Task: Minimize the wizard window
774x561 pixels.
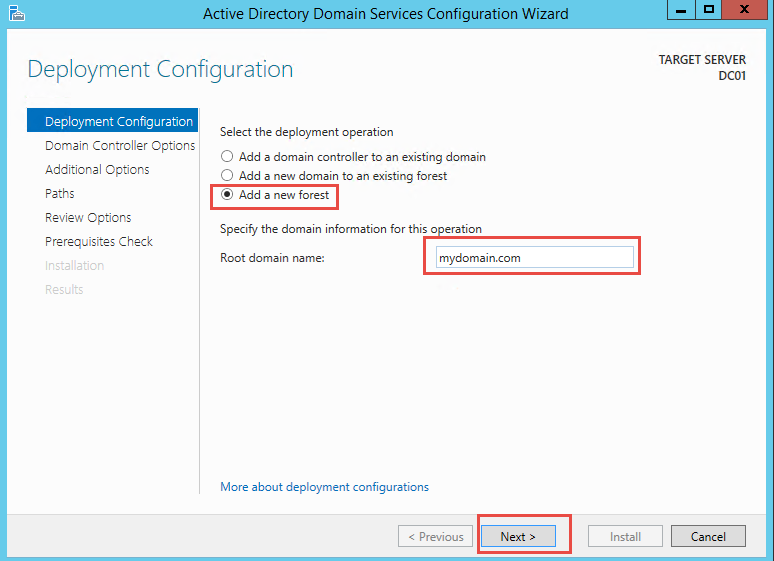Action: pos(681,10)
